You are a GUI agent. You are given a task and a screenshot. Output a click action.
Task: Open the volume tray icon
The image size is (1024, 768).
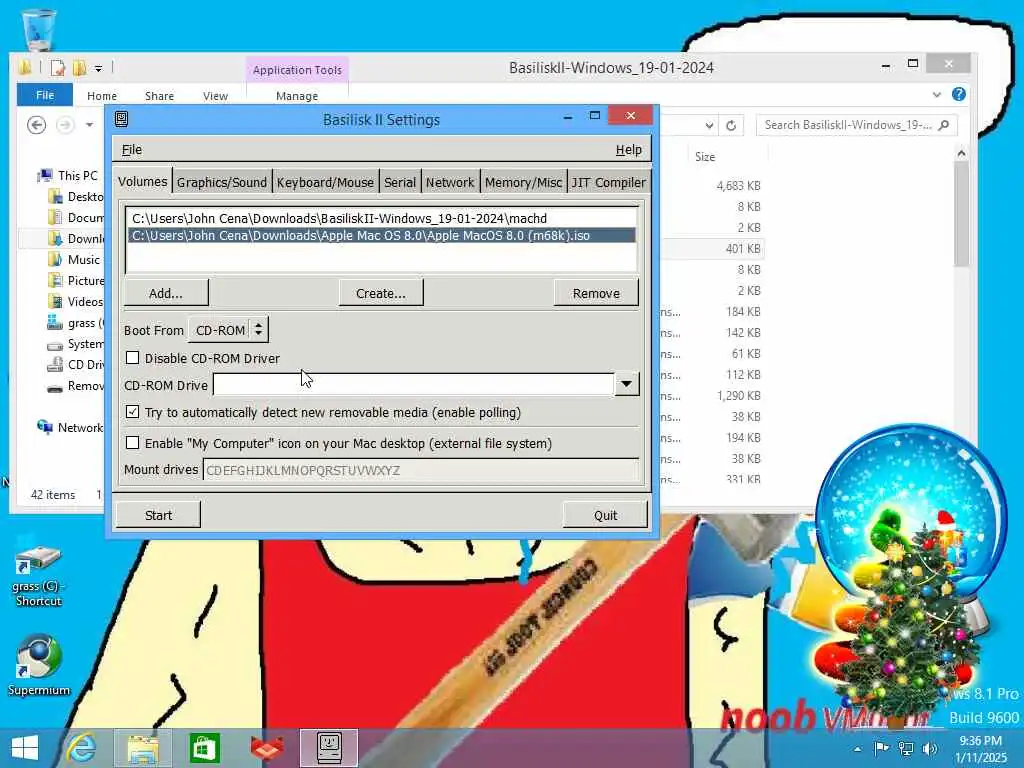(x=930, y=748)
